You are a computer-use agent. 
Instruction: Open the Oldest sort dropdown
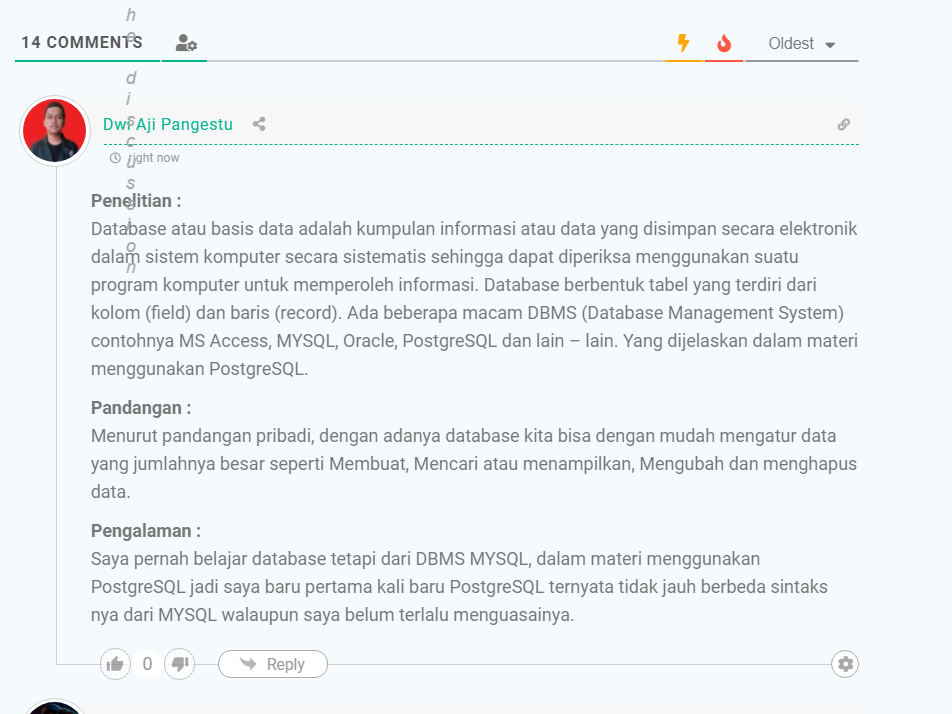(x=801, y=44)
